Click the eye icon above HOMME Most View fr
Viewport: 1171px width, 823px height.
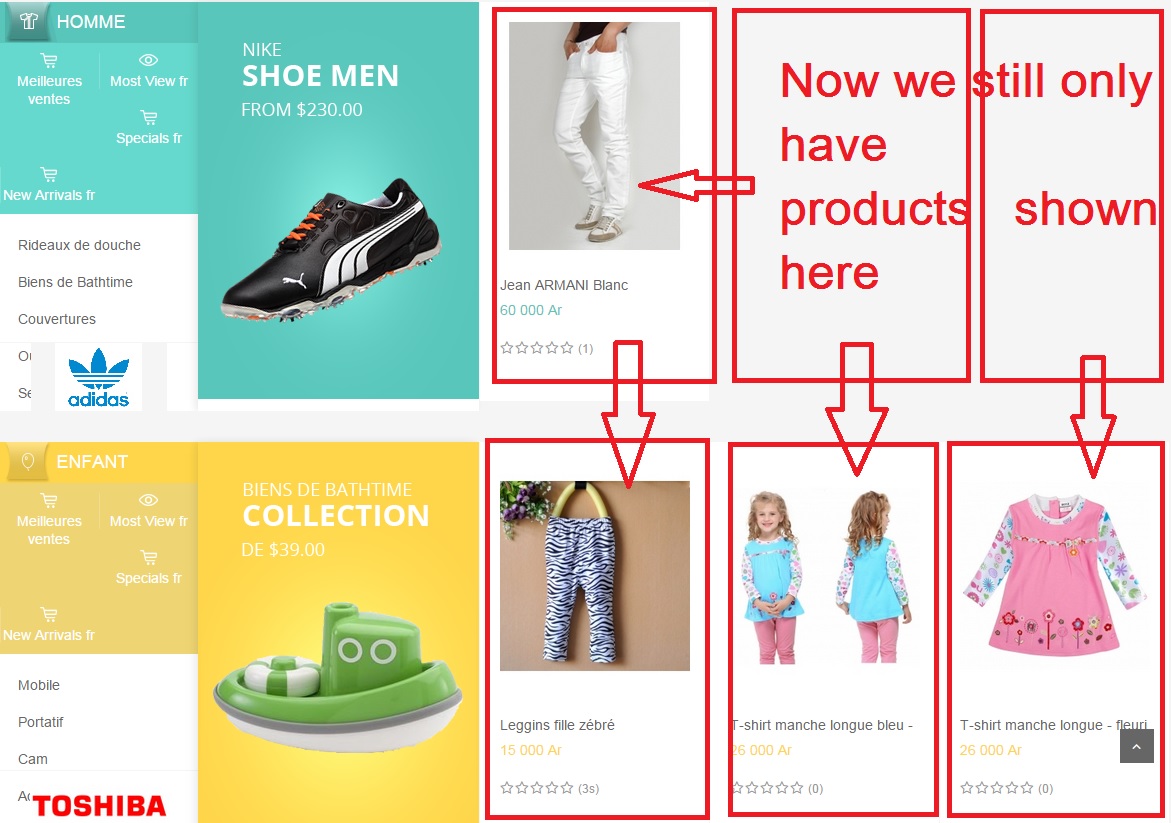pyautogui.click(x=149, y=60)
